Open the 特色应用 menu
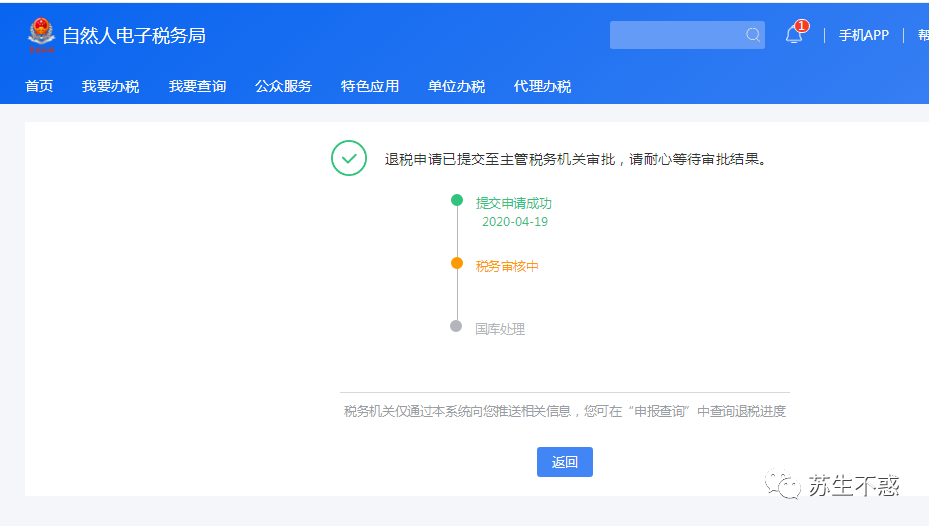The height and width of the screenshot is (526, 929). coord(370,86)
